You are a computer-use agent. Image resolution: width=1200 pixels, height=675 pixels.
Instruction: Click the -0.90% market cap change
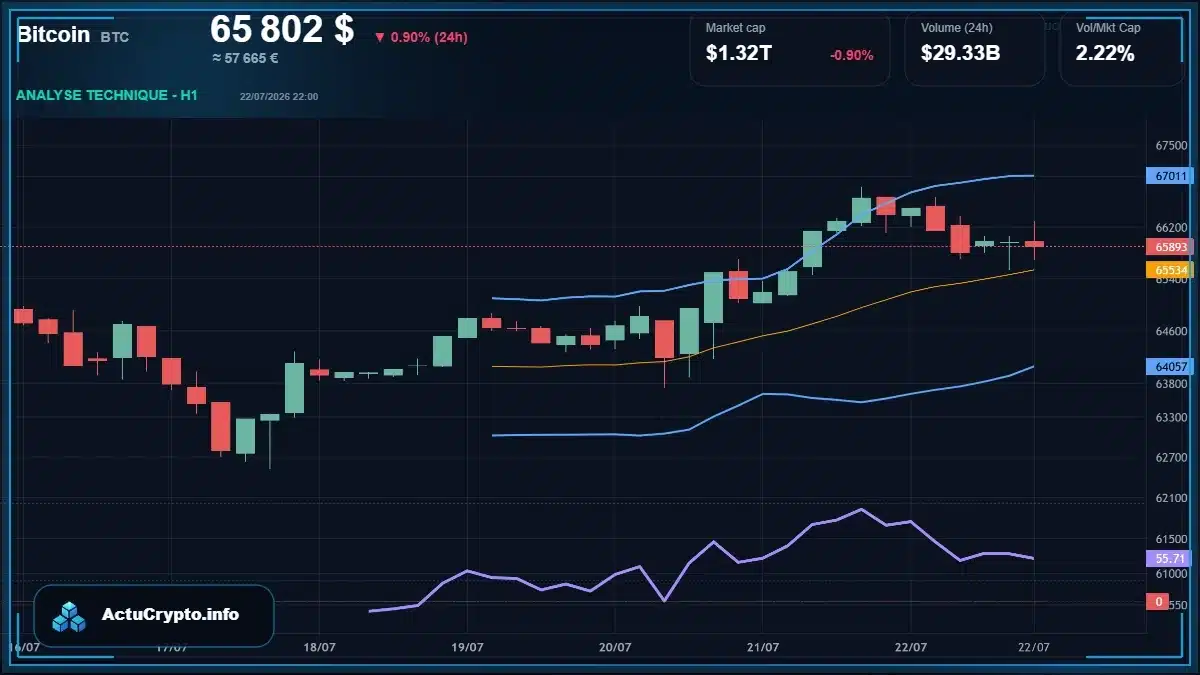851,55
